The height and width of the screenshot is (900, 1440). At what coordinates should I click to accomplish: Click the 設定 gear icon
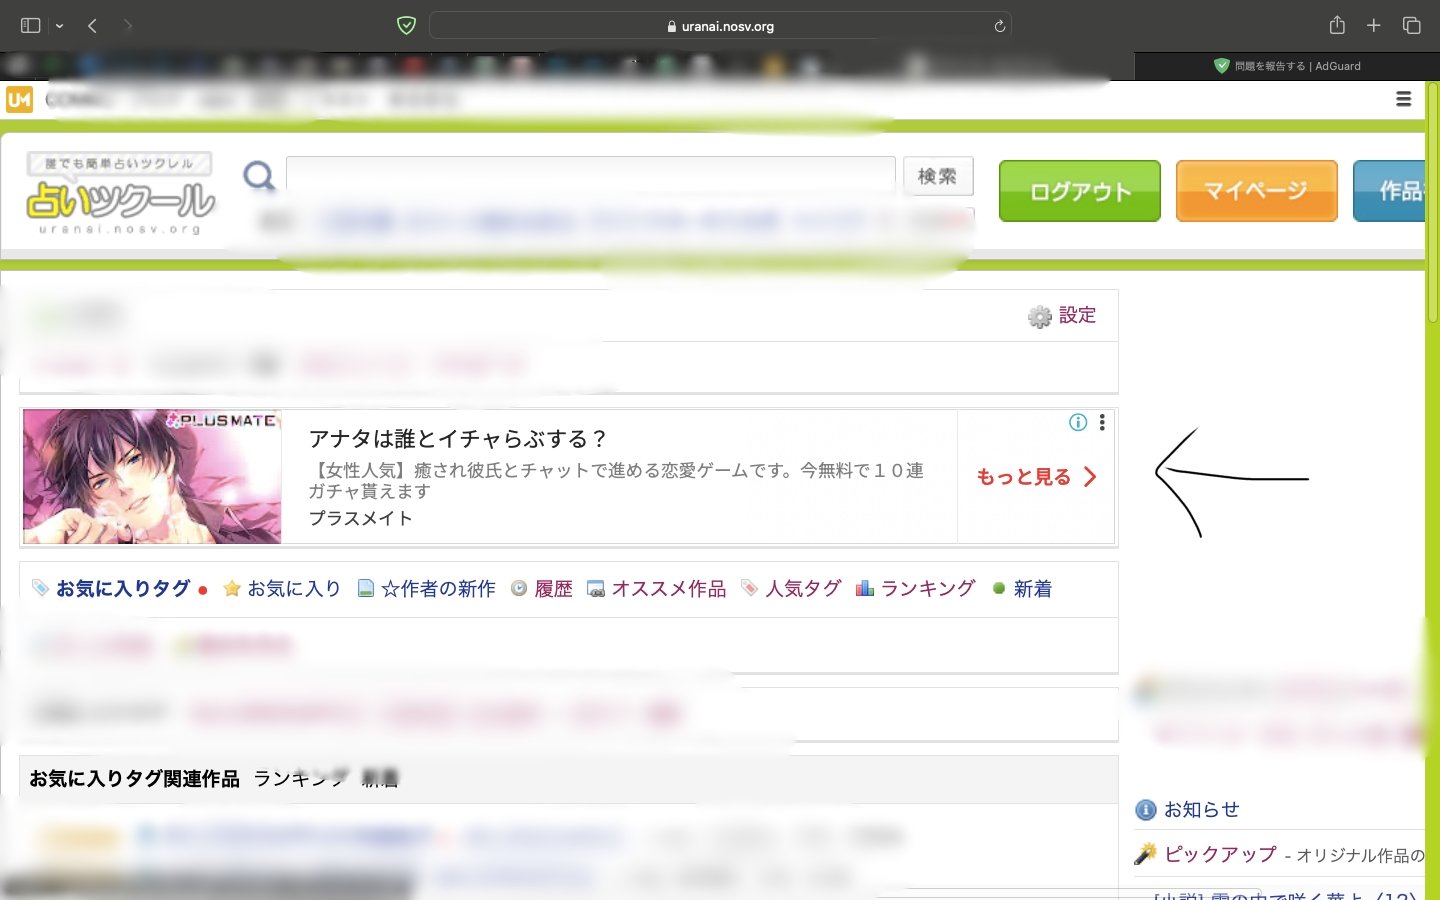click(1038, 315)
